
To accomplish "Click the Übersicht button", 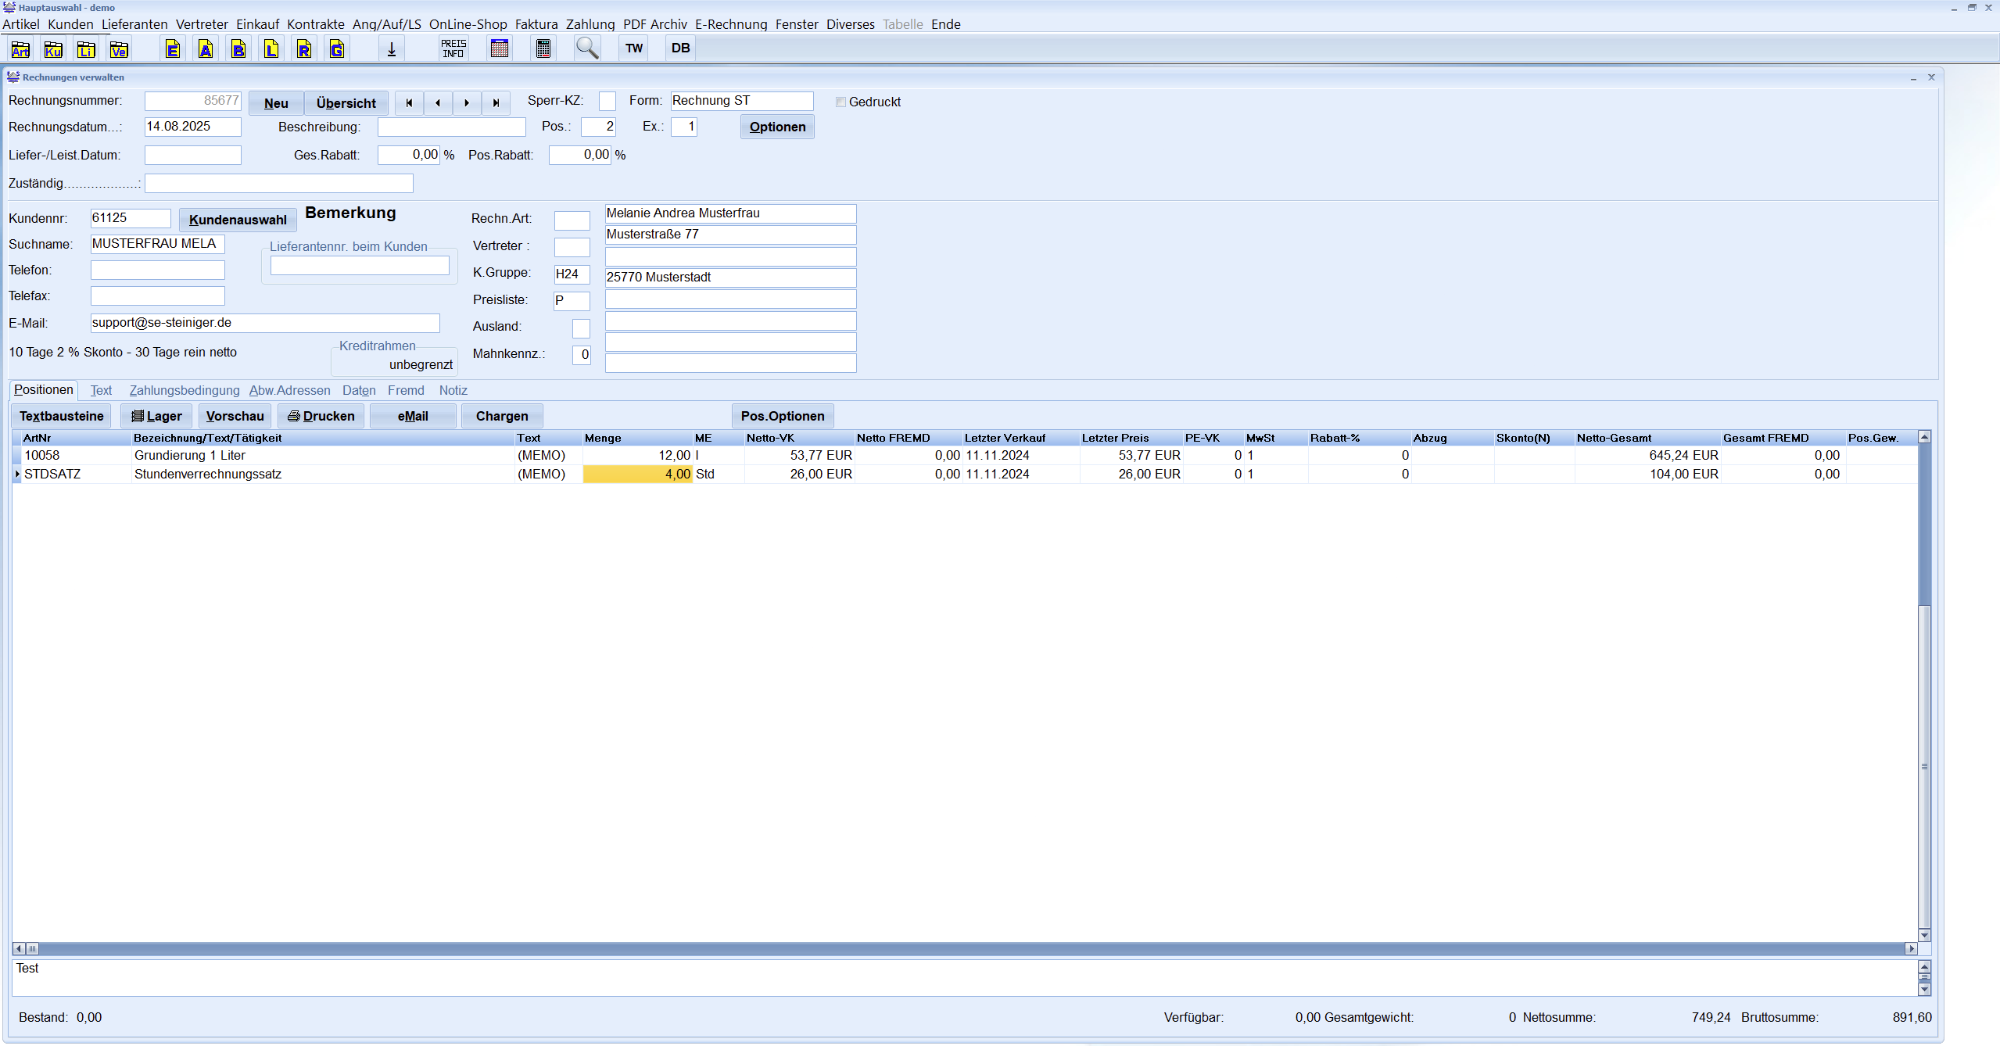I will click(346, 103).
